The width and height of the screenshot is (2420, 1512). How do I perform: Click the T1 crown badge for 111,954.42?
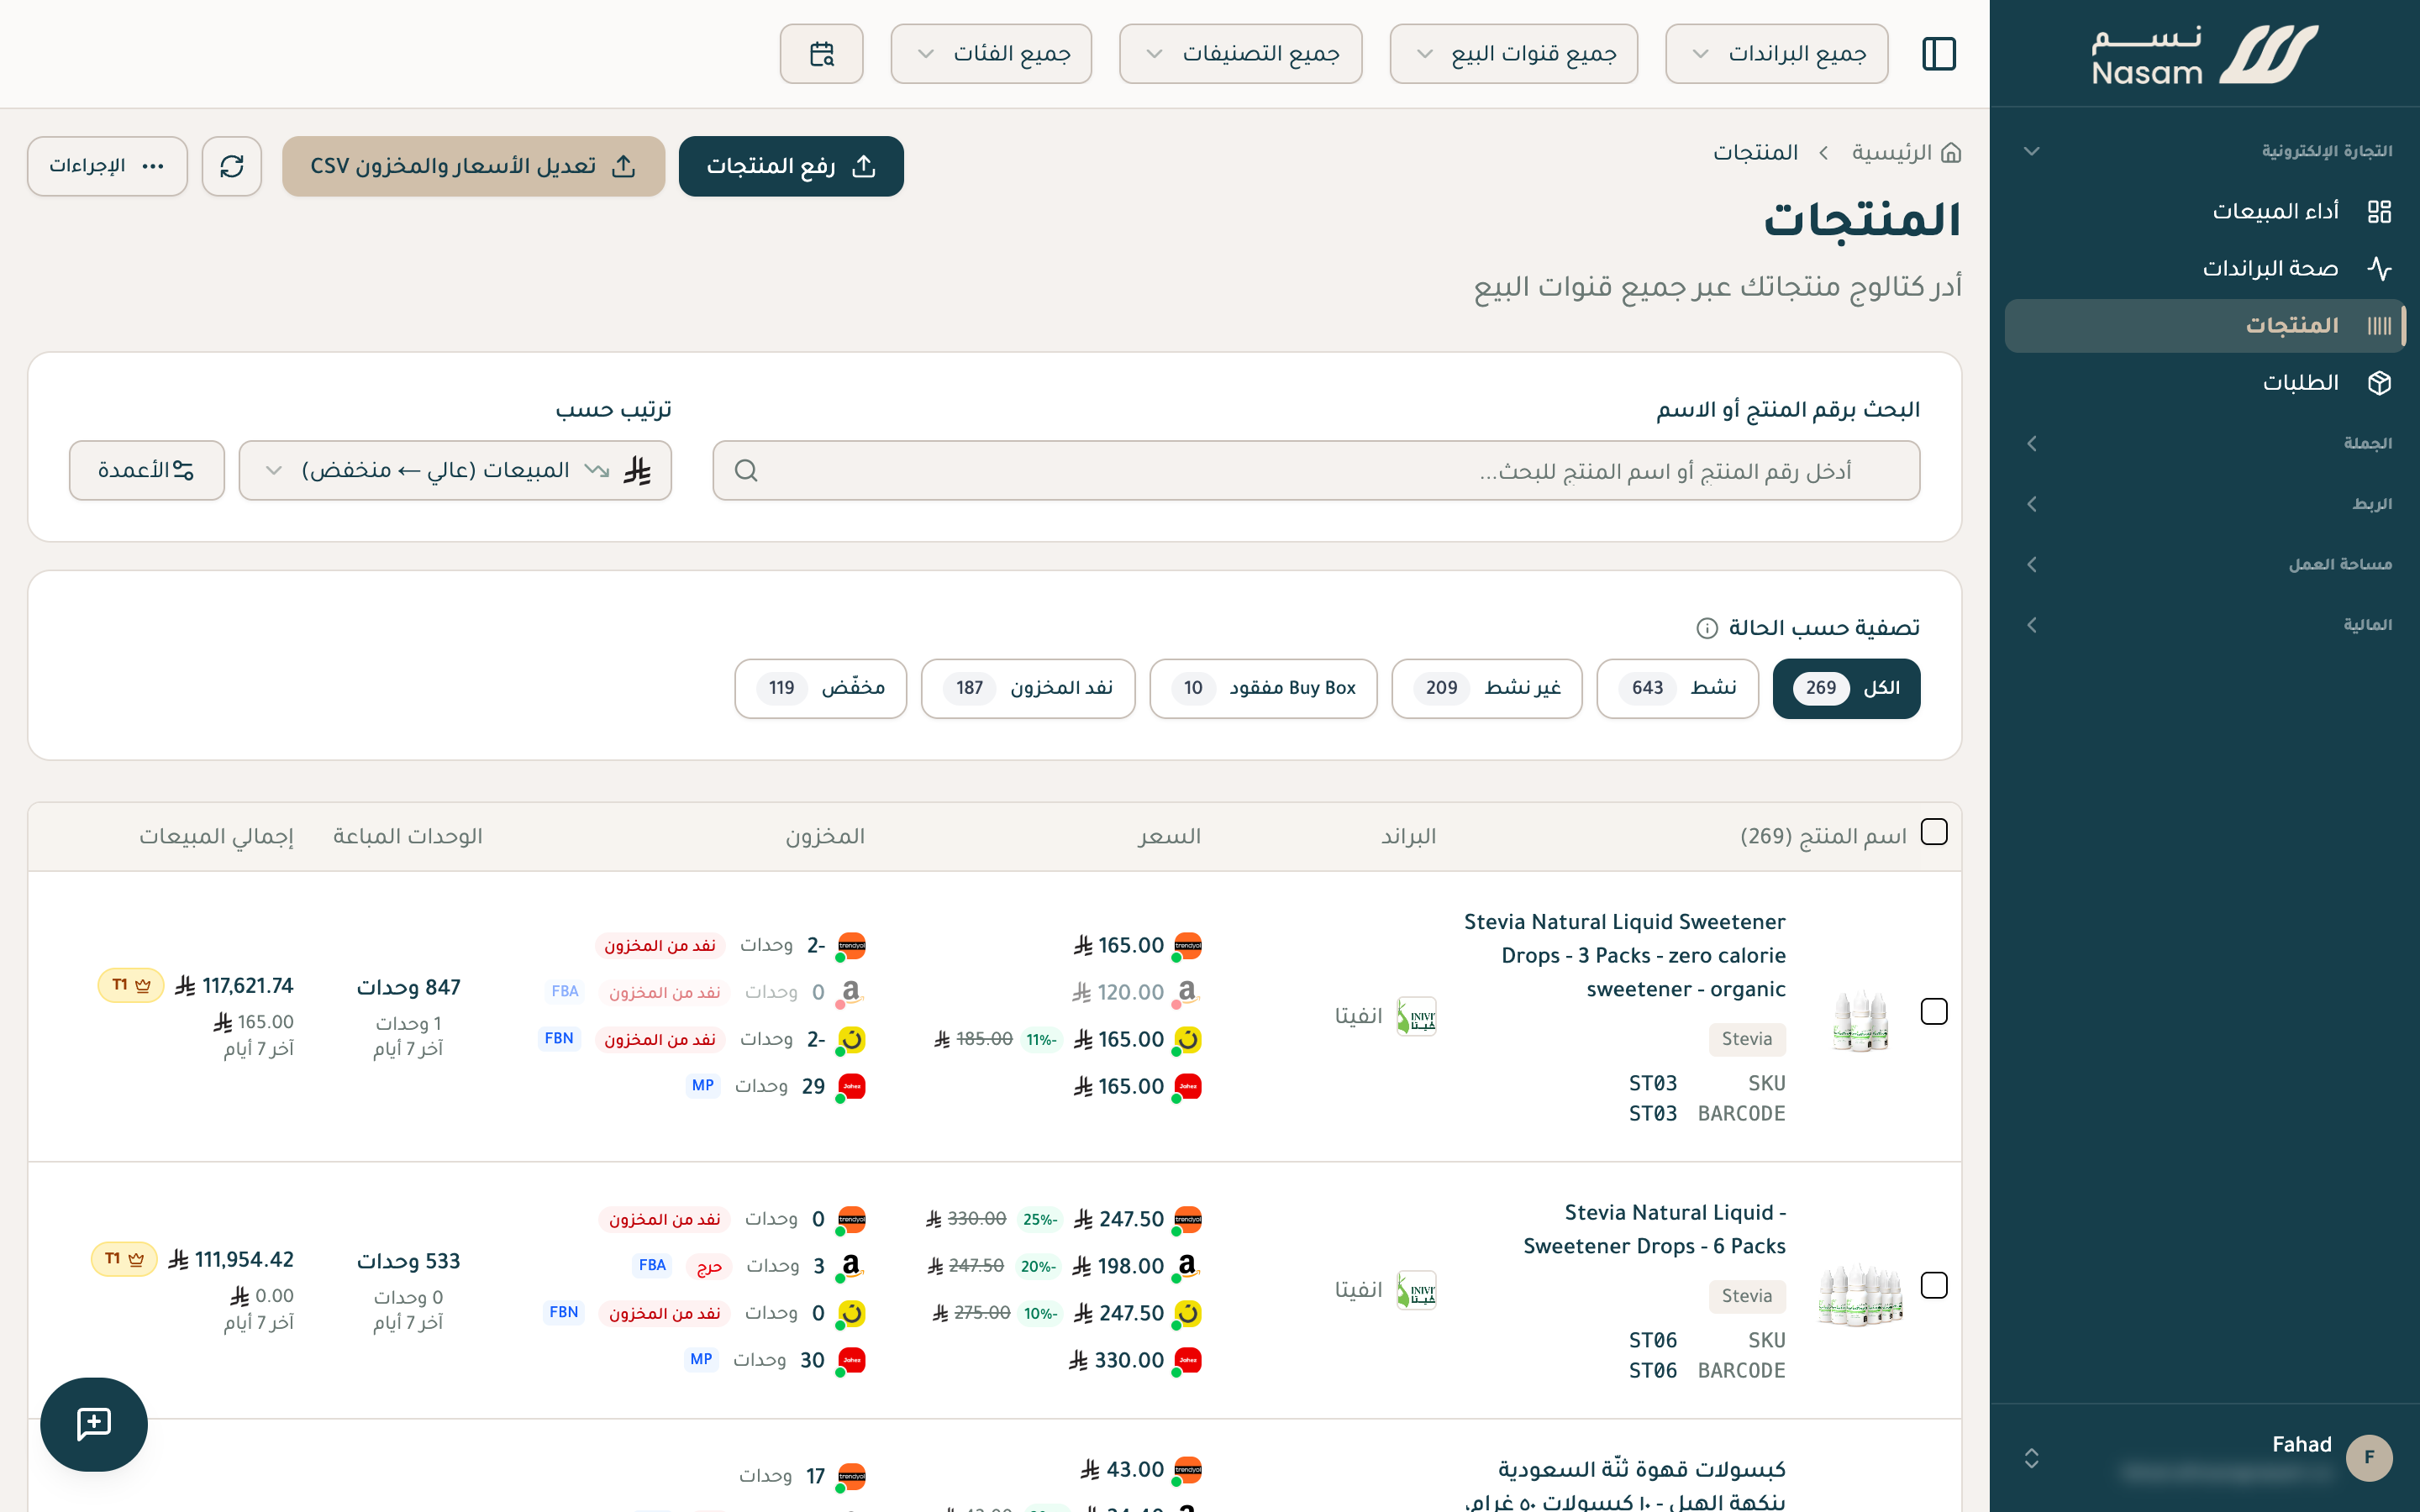click(125, 1259)
